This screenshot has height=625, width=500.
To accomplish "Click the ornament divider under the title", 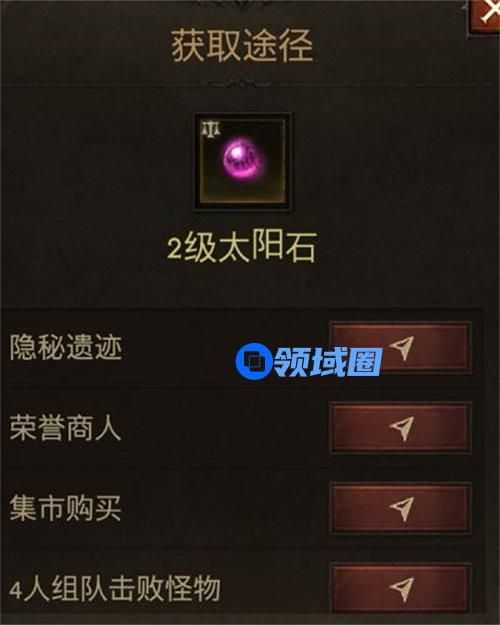I will tap(241, 84).
